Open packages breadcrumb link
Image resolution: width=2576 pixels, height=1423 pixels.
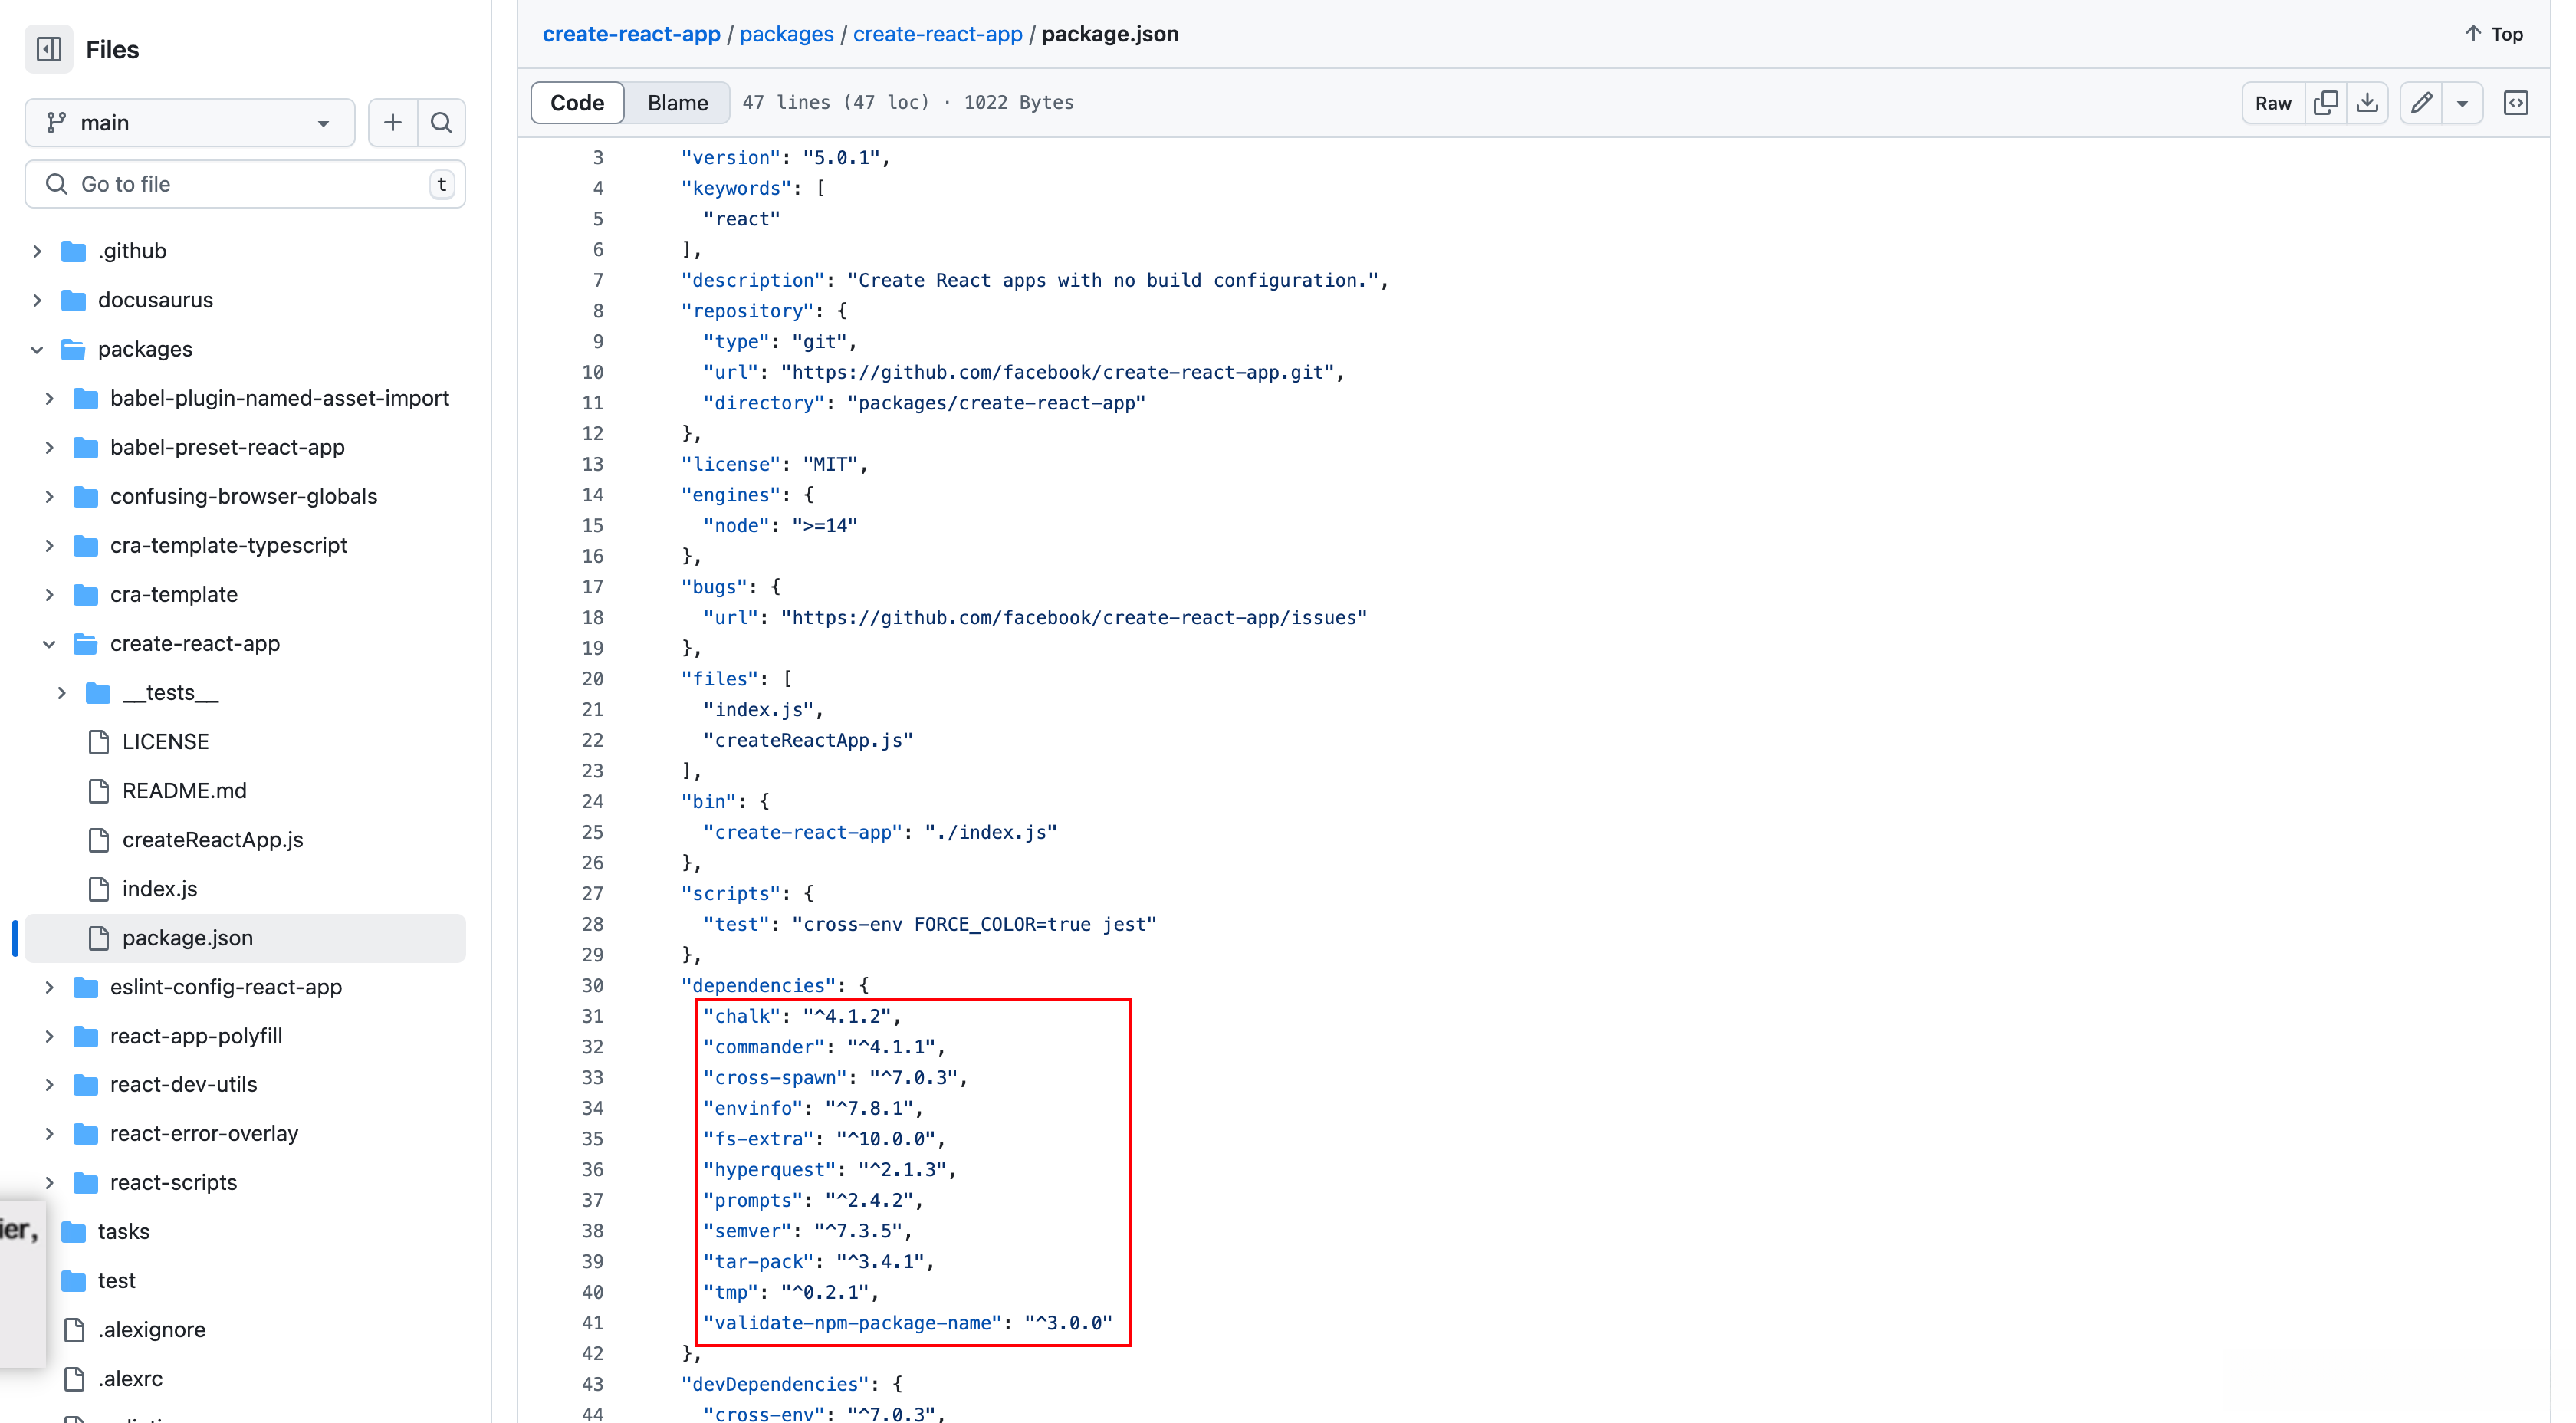point(786,34)
